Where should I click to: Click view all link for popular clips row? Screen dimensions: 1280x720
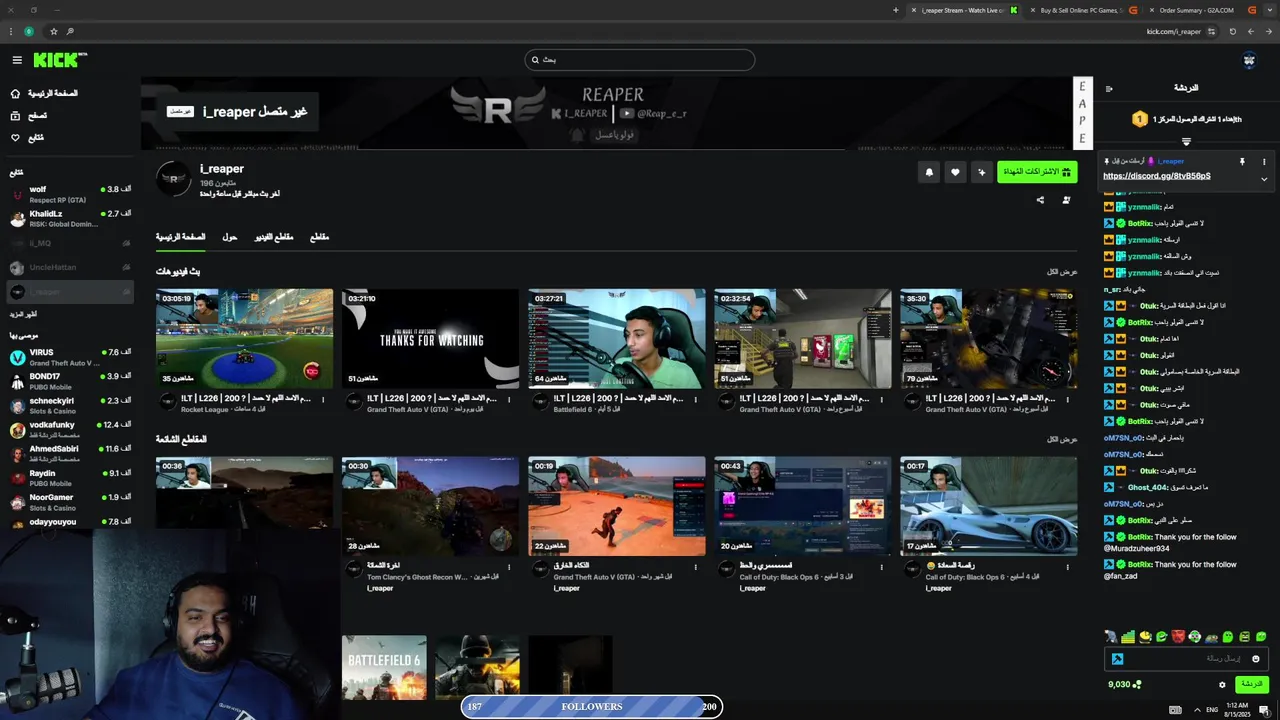coord(1062,439)
